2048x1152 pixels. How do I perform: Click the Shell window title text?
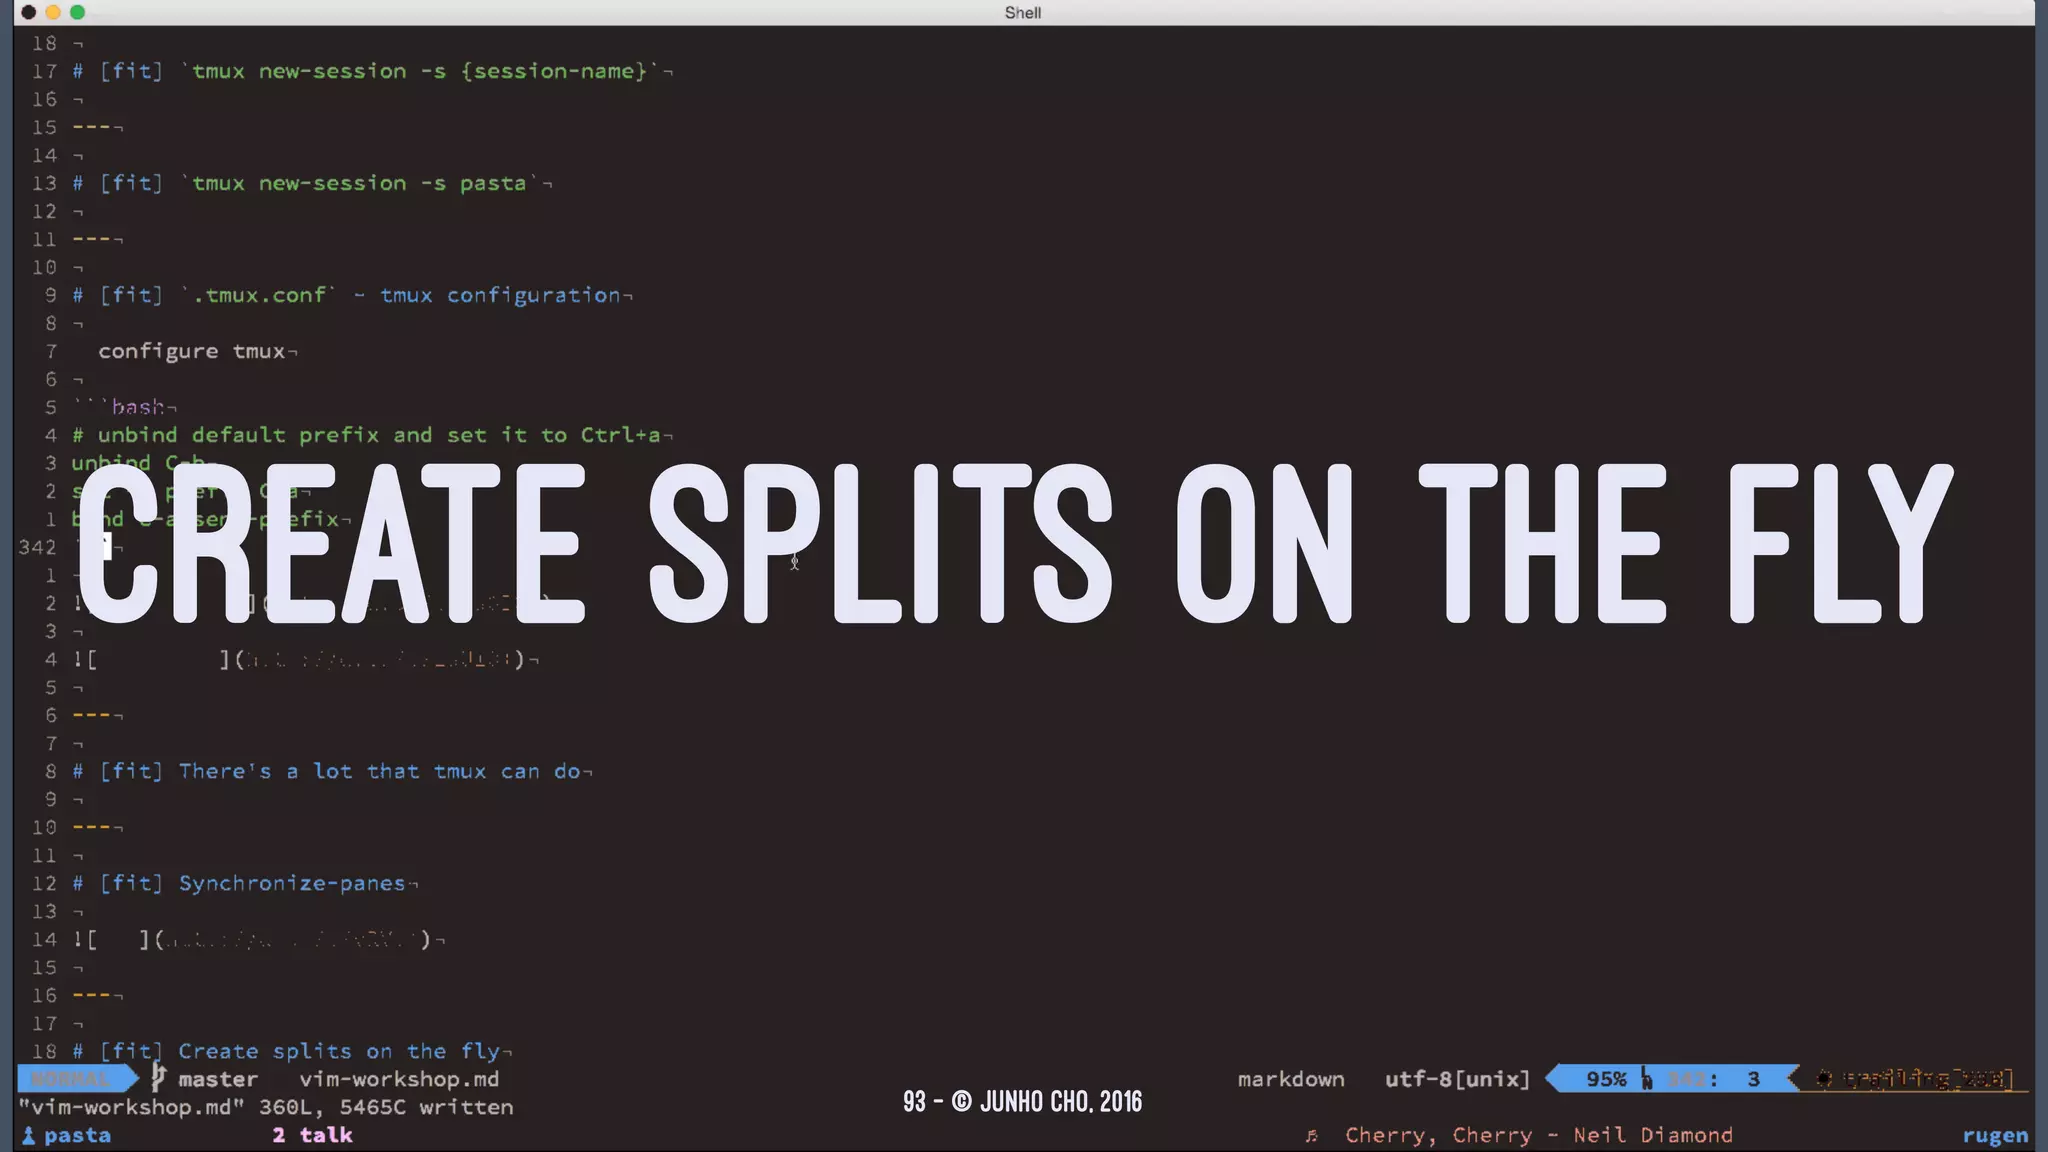point(1022,12)
